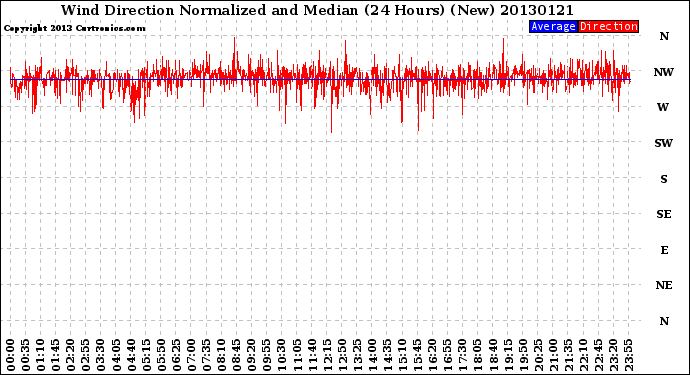Image resolution: width=690 pixels, height=375 pixels.
Task: Click the red Direction legend label
Action: pos(608,26)
